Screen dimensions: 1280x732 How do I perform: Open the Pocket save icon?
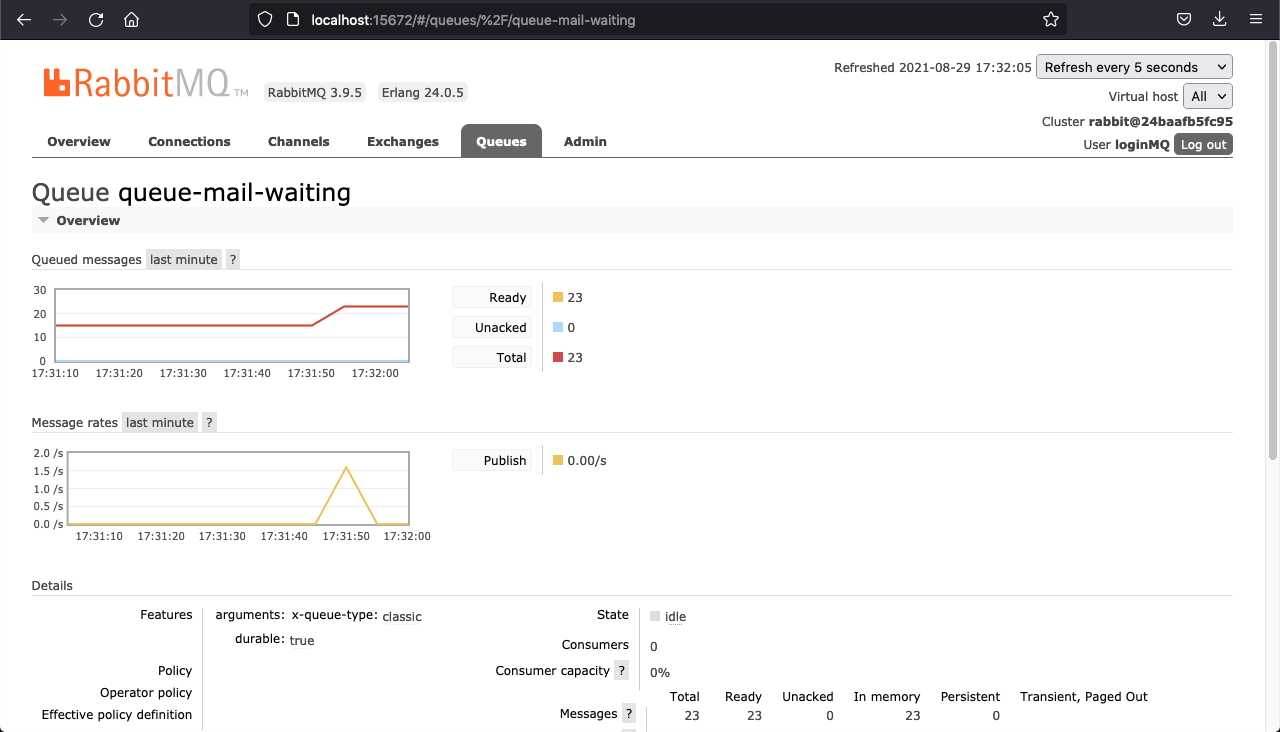coord(1183,19)
